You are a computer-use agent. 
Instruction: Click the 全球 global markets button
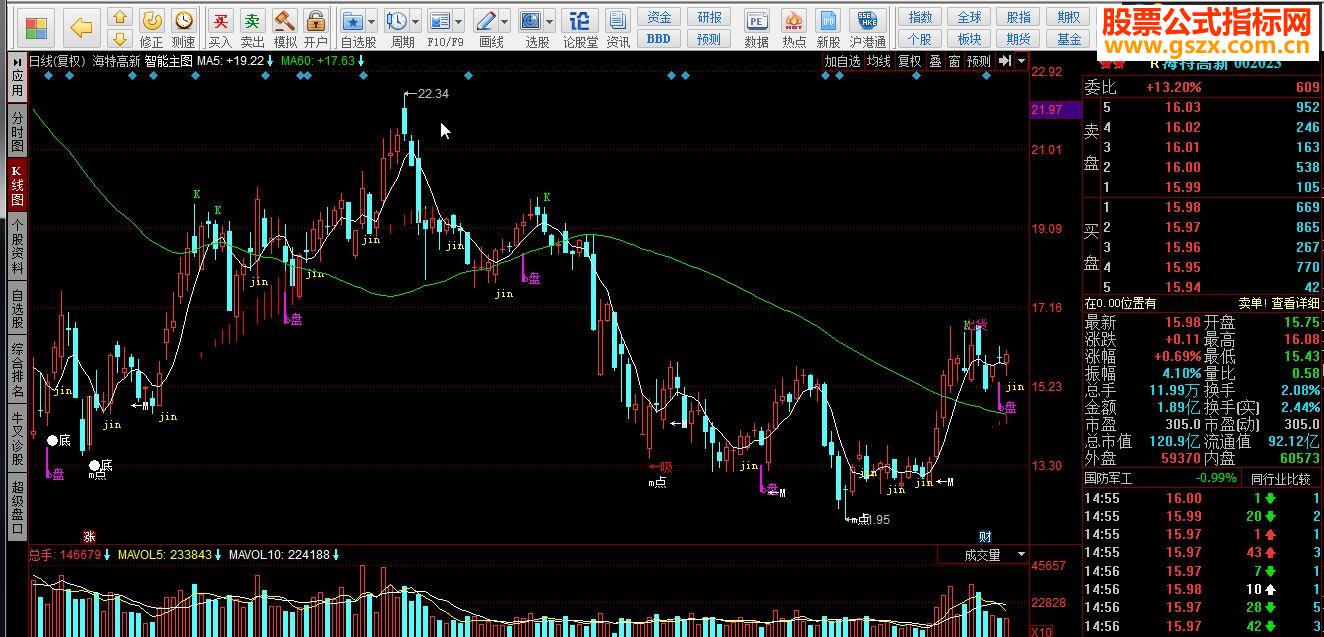pyautogui.click(x=969, y=17)
